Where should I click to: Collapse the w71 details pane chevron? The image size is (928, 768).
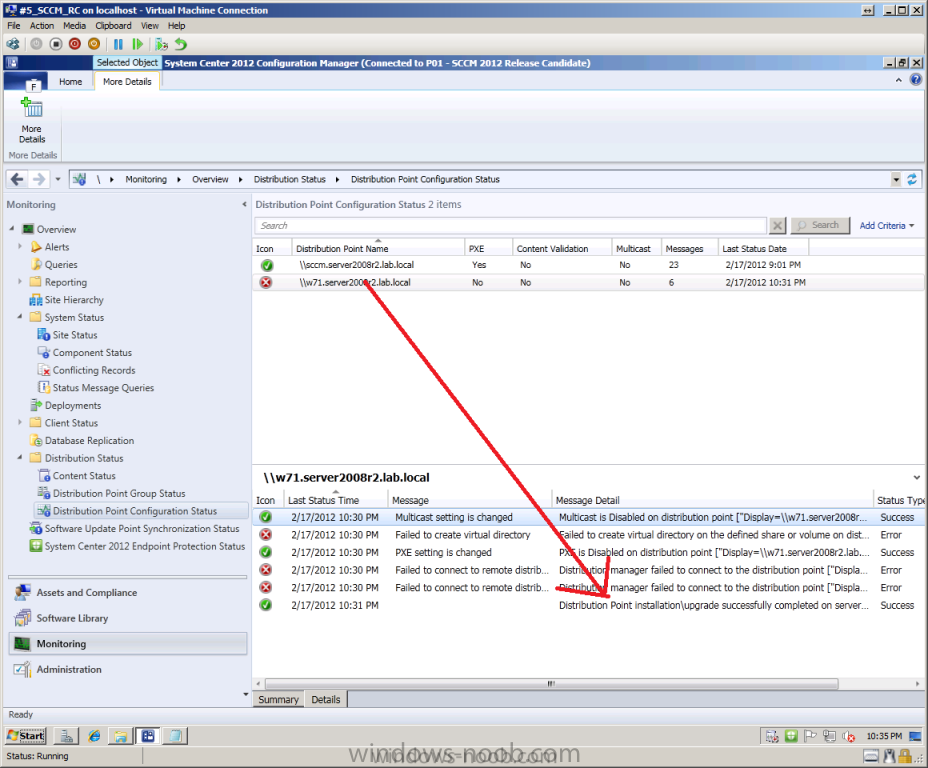pyautogui.click(x=917, y=477)
